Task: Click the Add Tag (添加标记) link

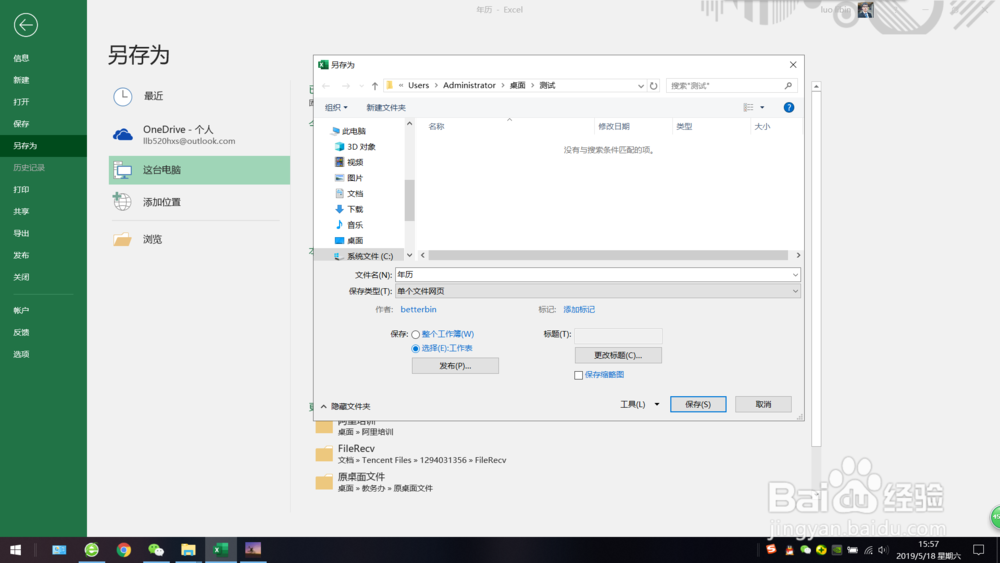Action: click(579, 309)
